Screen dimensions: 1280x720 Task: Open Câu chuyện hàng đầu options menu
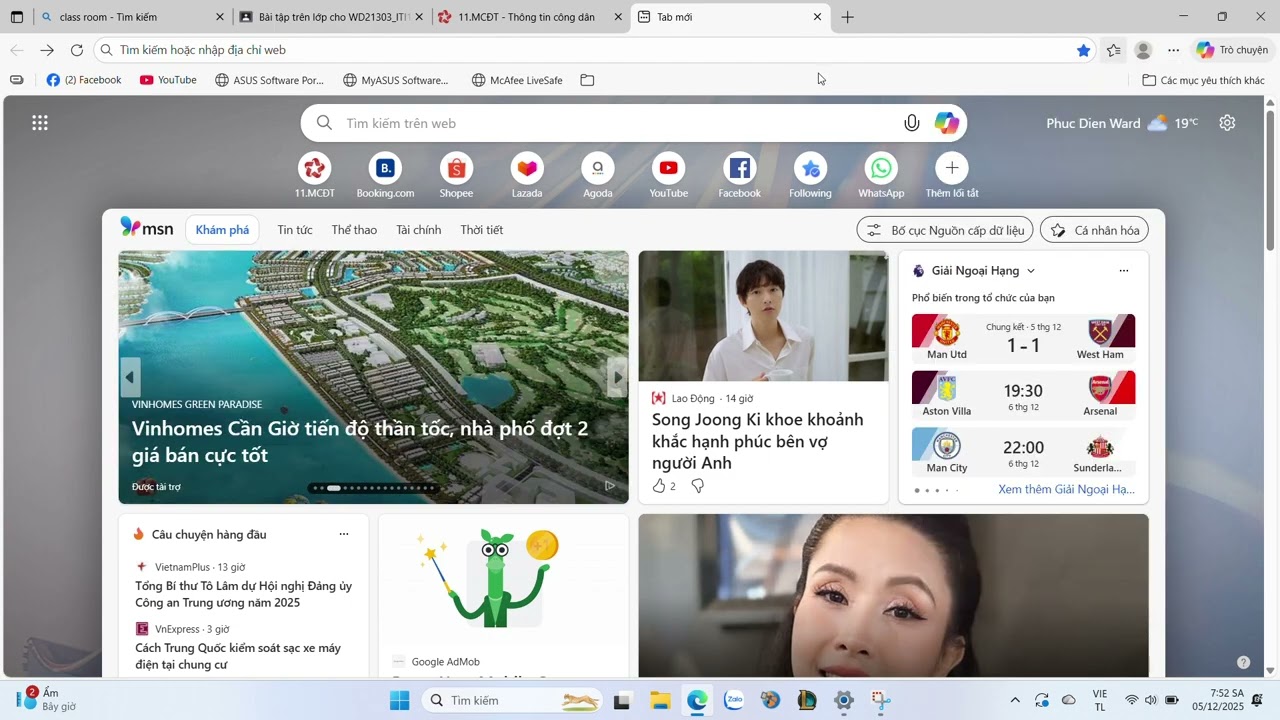click(344, 534)
